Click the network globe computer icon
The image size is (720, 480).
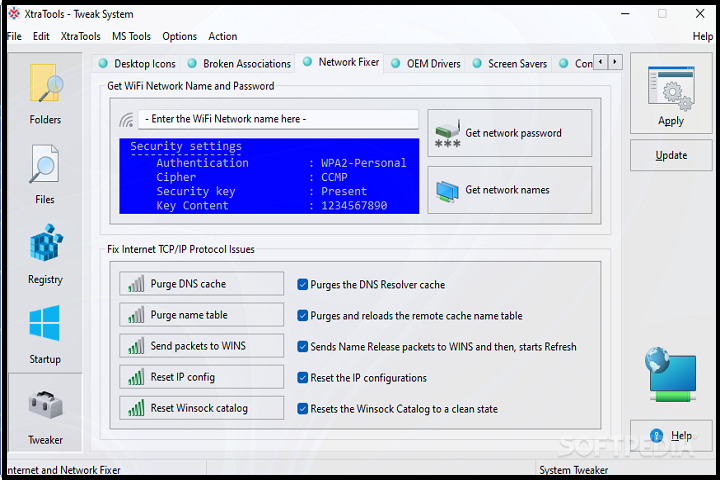[x=671, y=372]
